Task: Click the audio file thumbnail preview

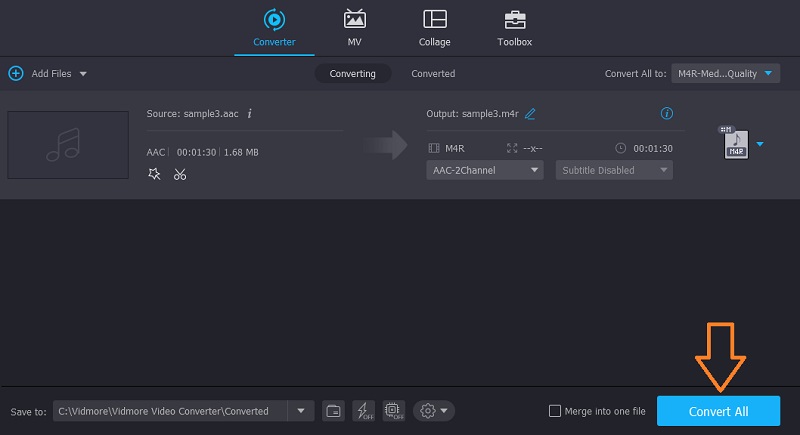Action: (68, 145)
